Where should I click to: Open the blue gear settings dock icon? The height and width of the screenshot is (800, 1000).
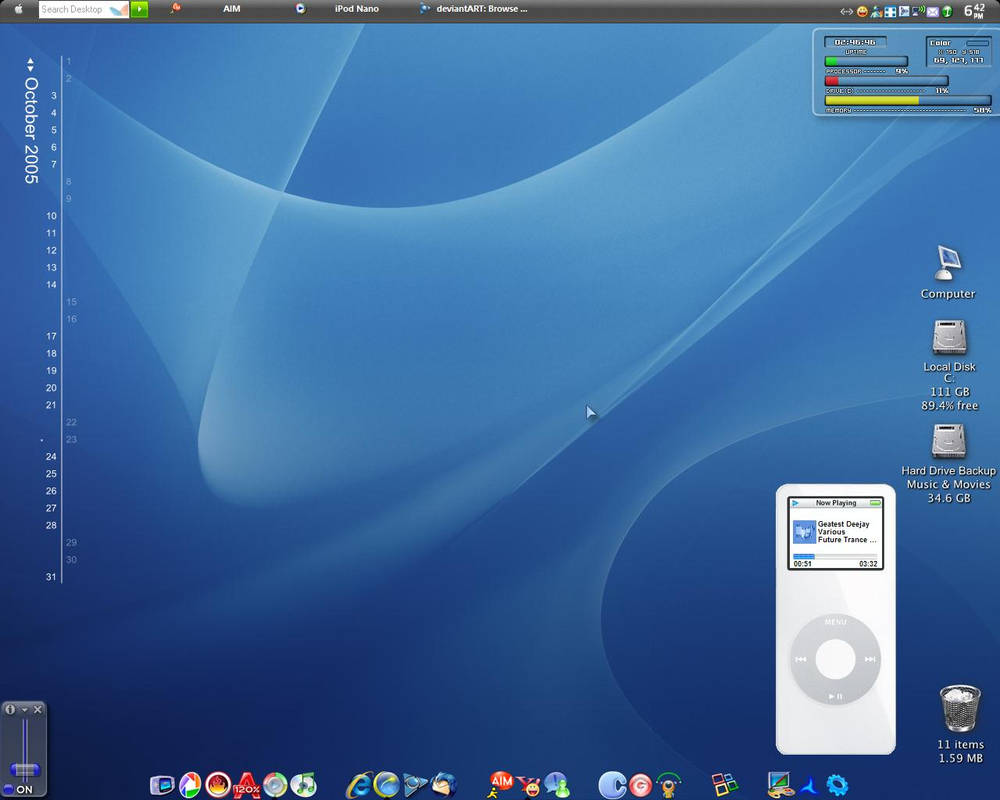pos(837,785)
